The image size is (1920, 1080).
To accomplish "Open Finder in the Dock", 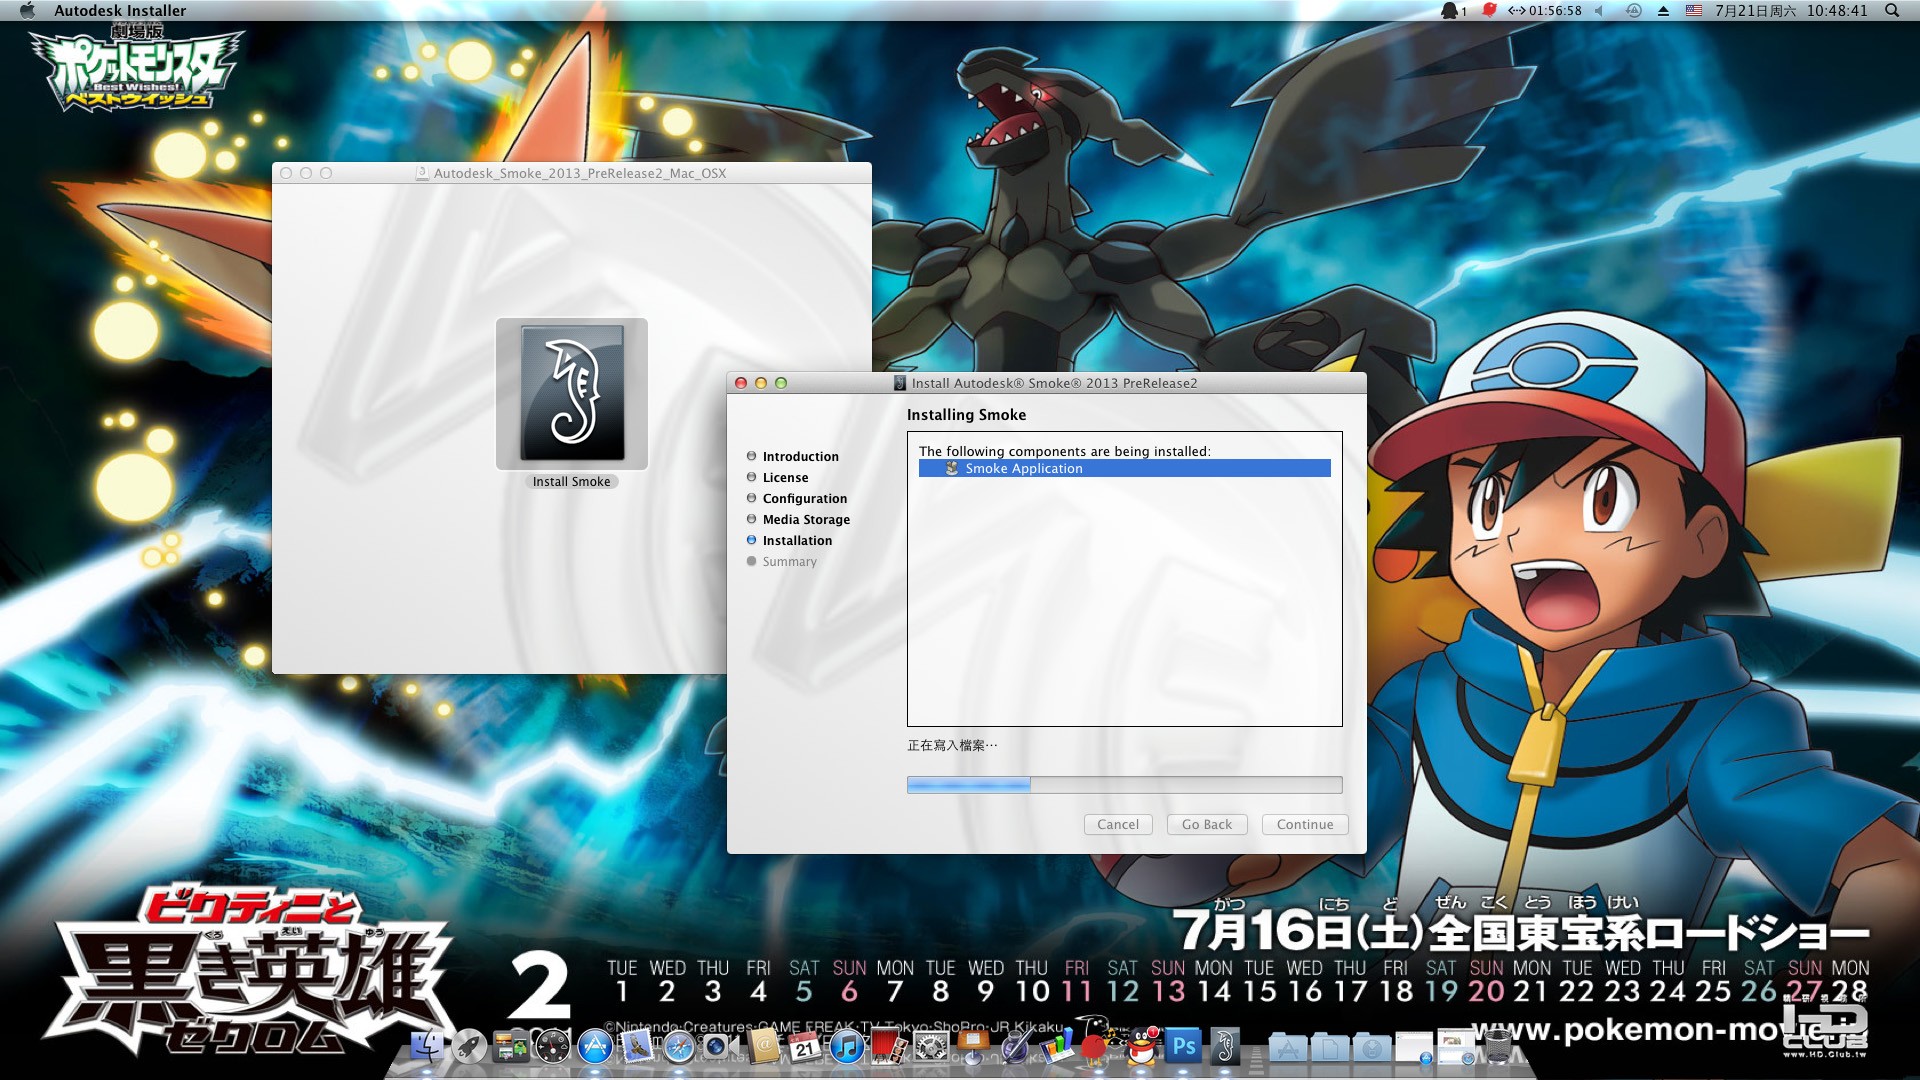I will click(427, 1046).
